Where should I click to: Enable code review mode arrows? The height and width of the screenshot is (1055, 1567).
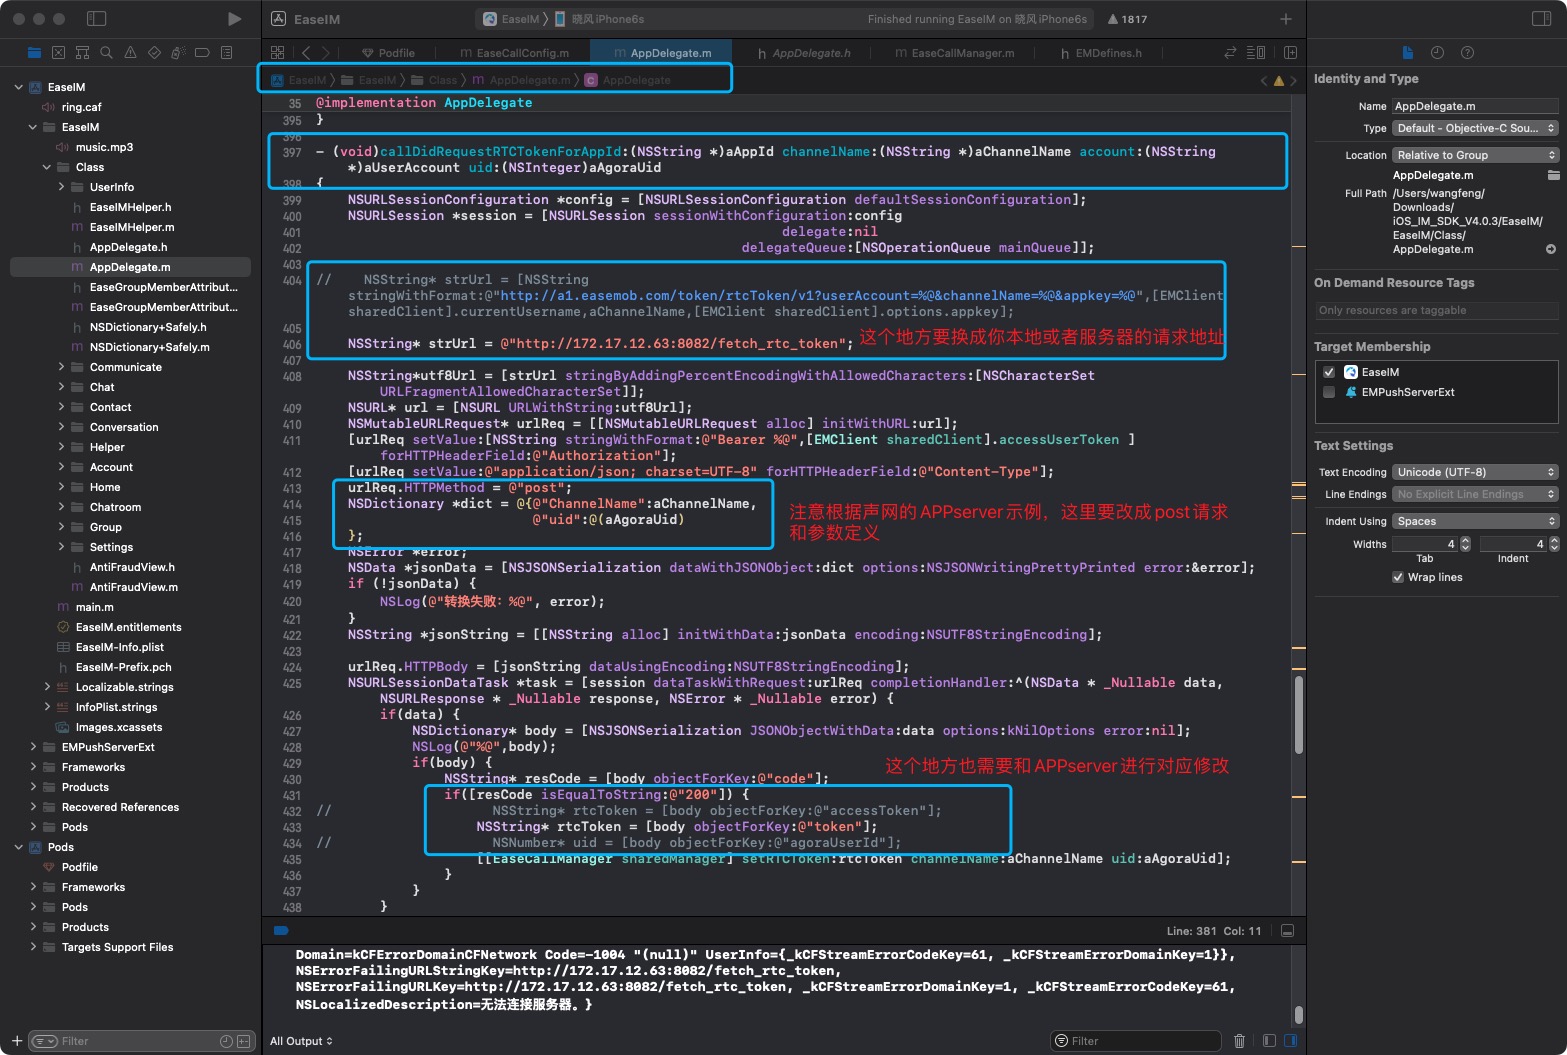coord(1230,52)
